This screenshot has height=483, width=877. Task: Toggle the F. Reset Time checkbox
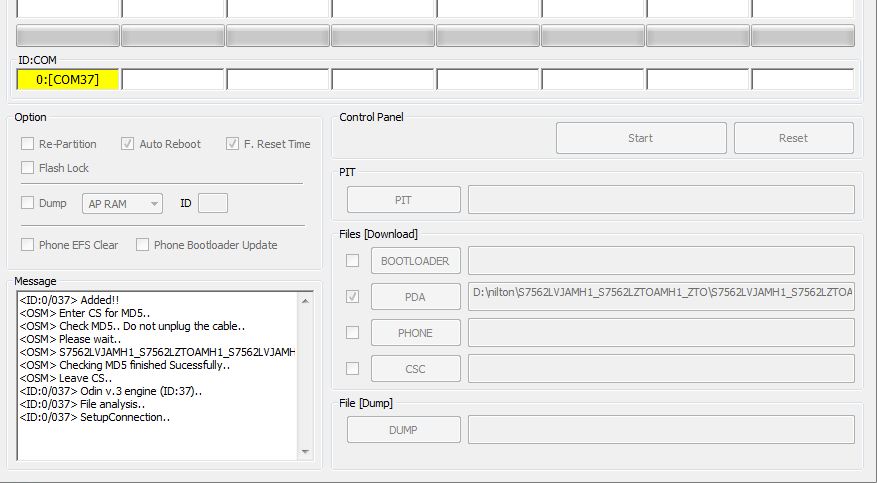(232, 144)
